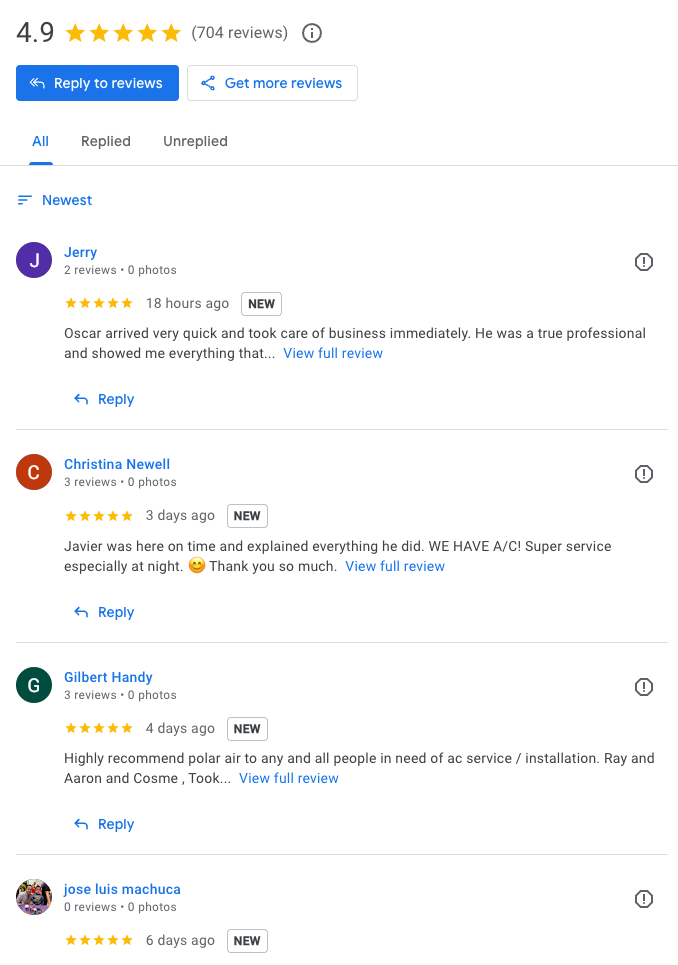This screenshot has width=678, height=965.
Task: Click Gilbert Handy's green G avatar
Action: 34,686
